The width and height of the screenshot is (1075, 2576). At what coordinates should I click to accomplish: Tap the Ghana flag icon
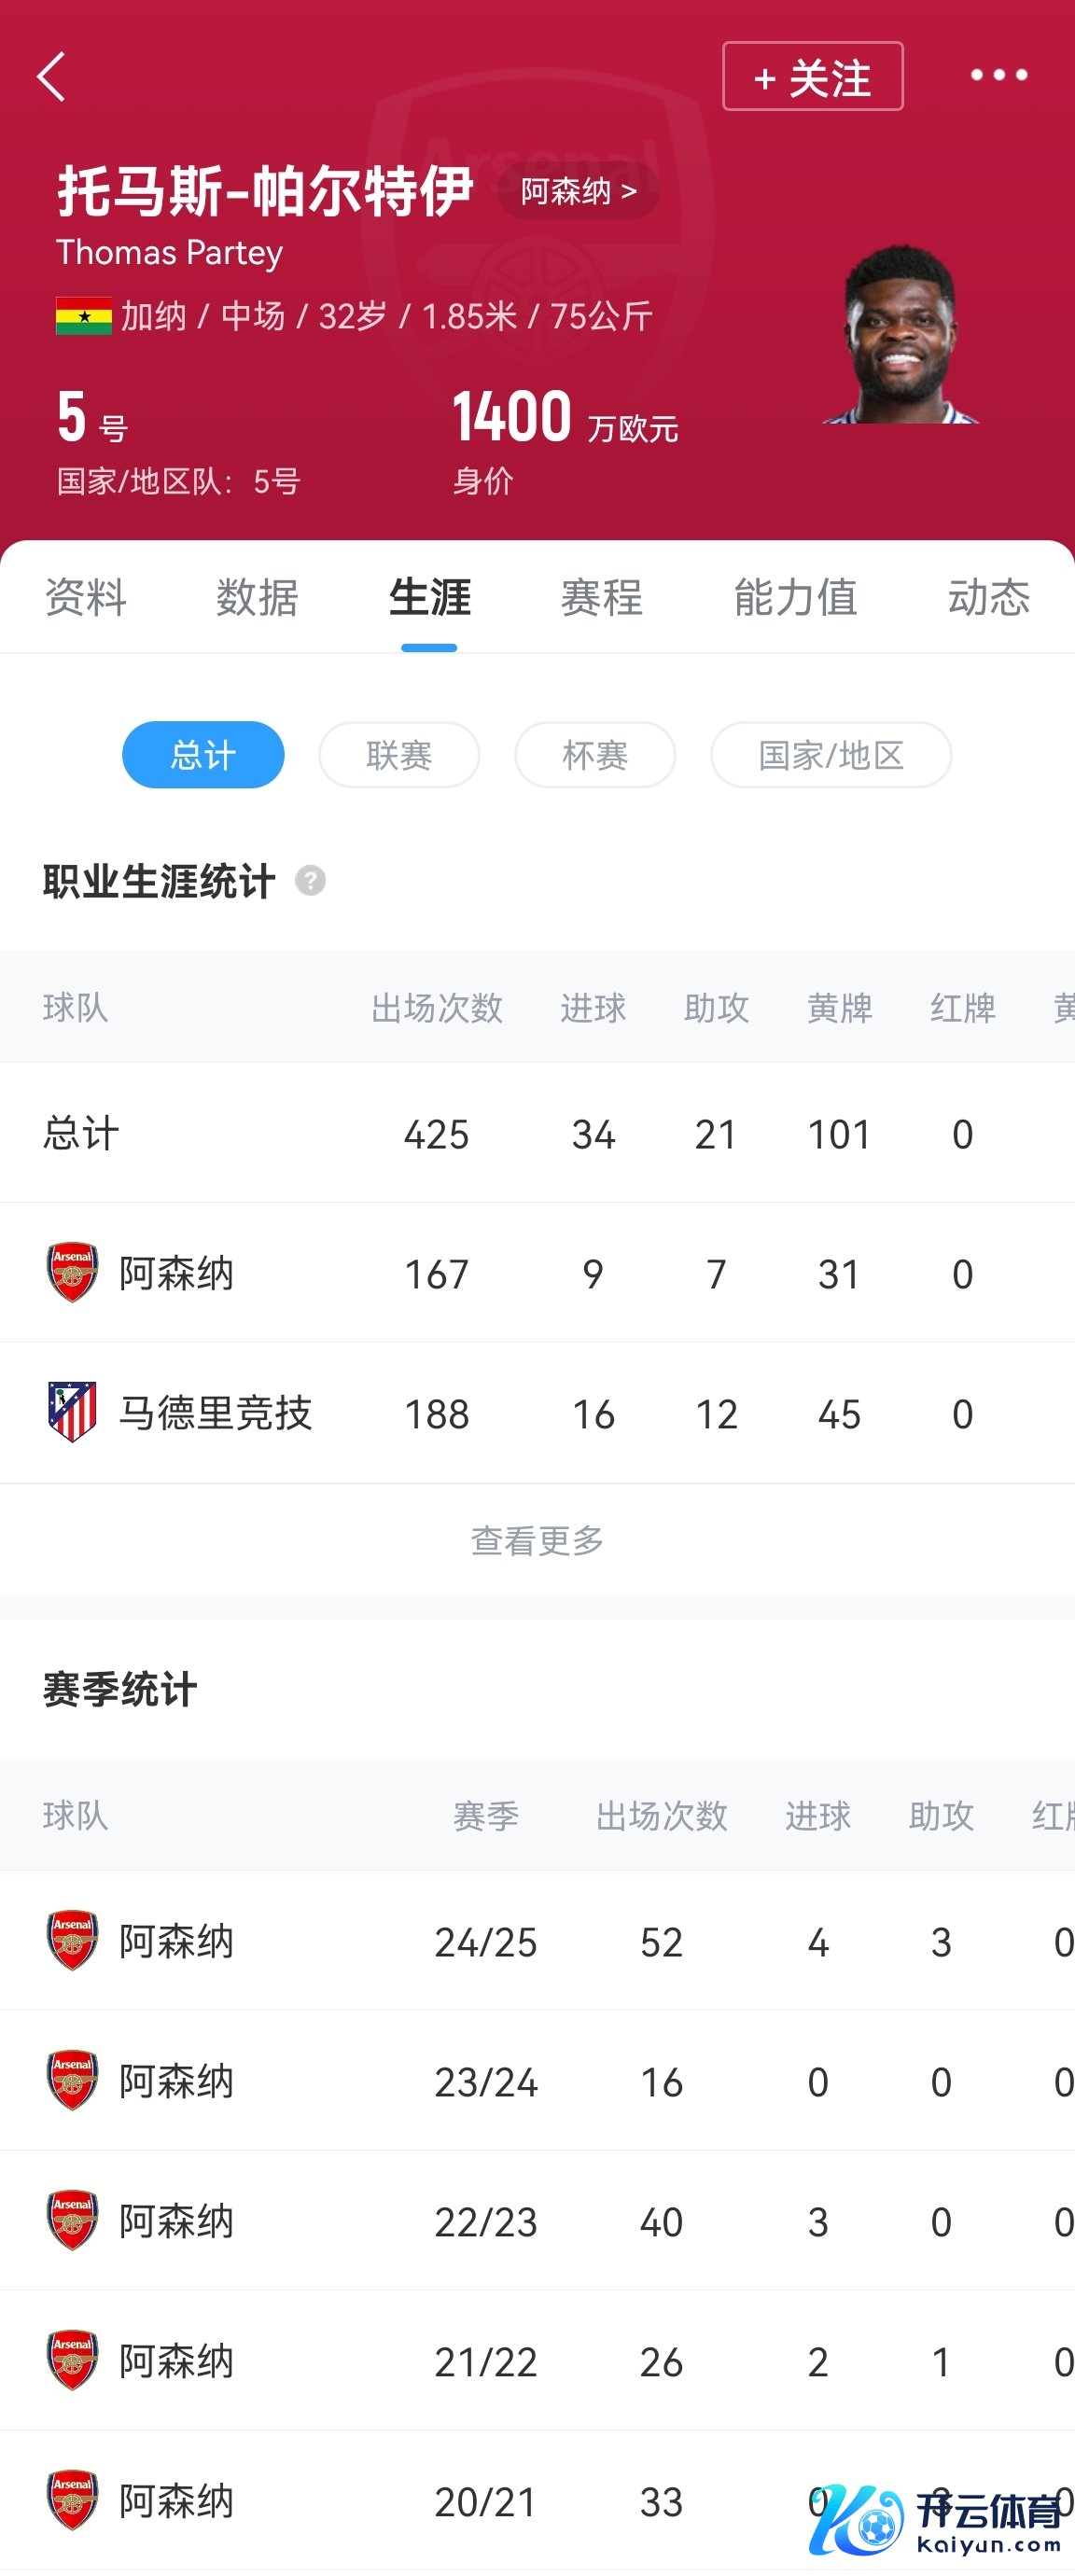[84, 316]
